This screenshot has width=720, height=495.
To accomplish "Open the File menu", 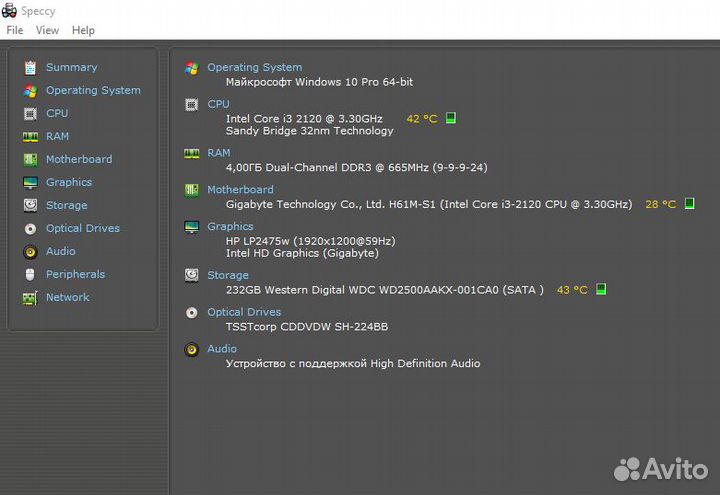I will (15, 30).
